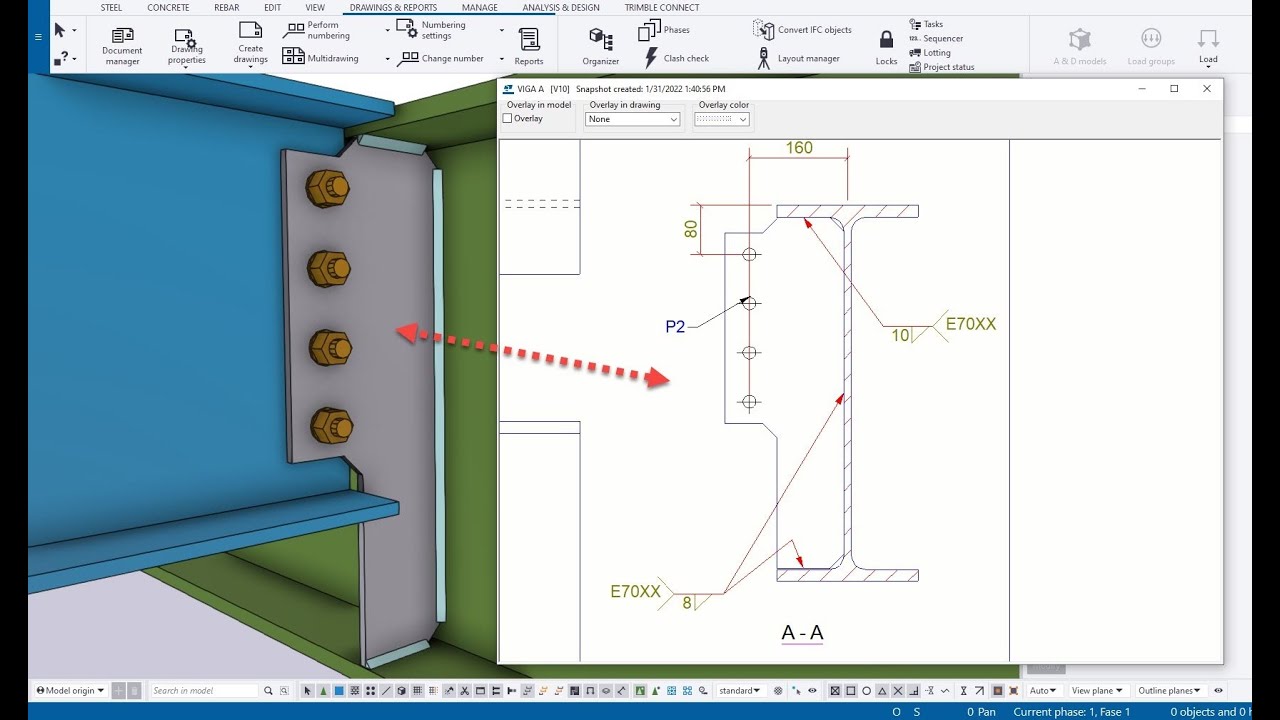Click the selection arrow tool in ribbon

pos(60,30)
